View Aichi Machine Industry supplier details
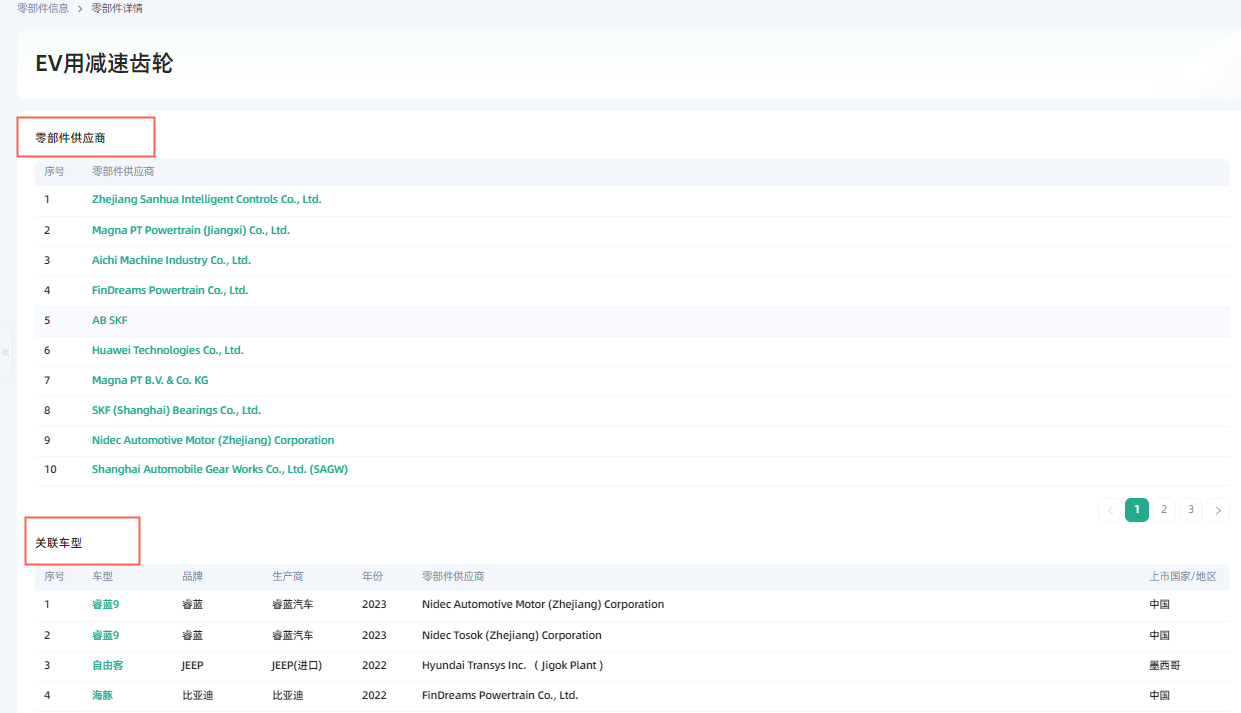 click(x=171, y=260)
